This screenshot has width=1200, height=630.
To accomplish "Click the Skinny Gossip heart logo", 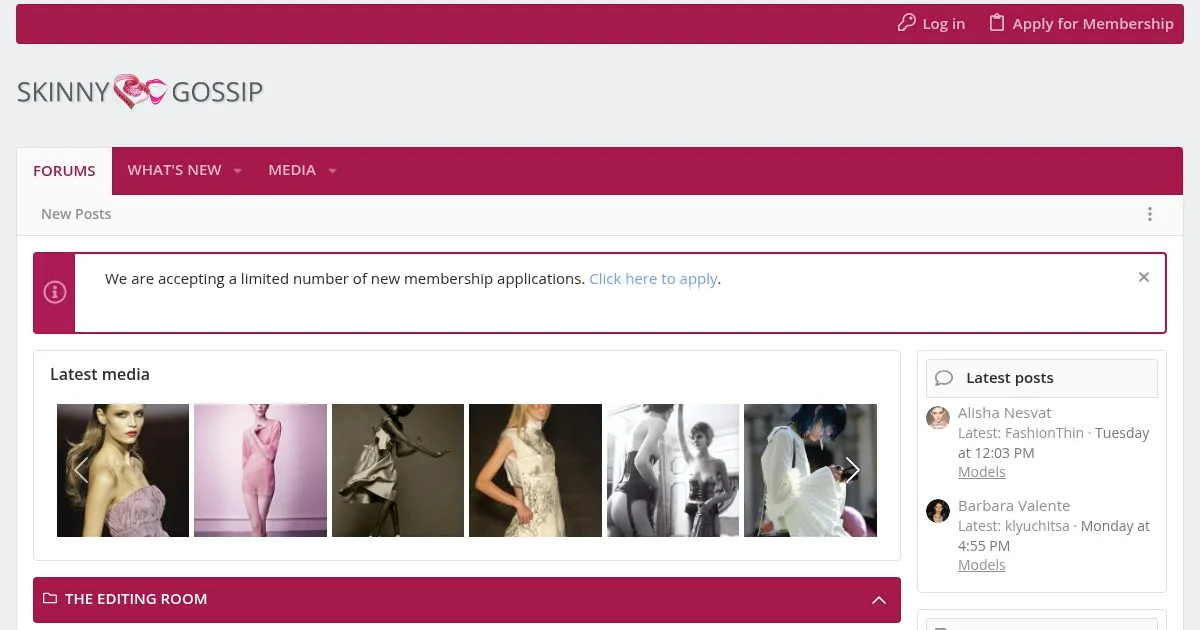I will click(140, 91).
